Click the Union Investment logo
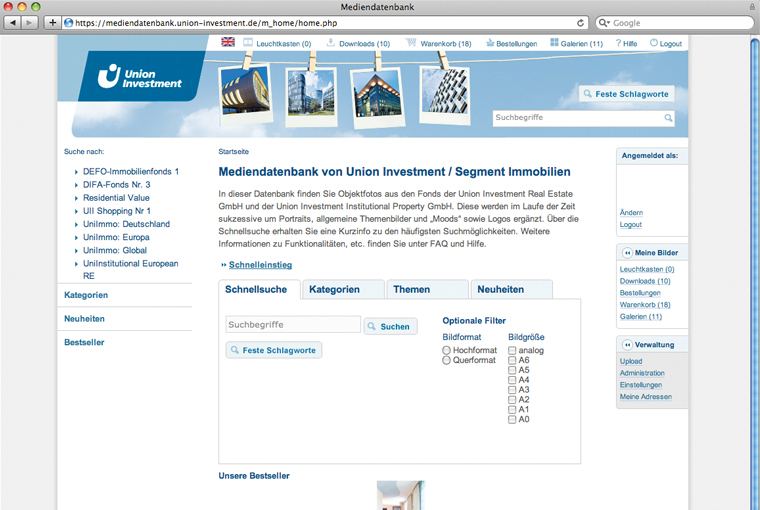The width and height of the screenshot is (760, 510). pos(140,77)
